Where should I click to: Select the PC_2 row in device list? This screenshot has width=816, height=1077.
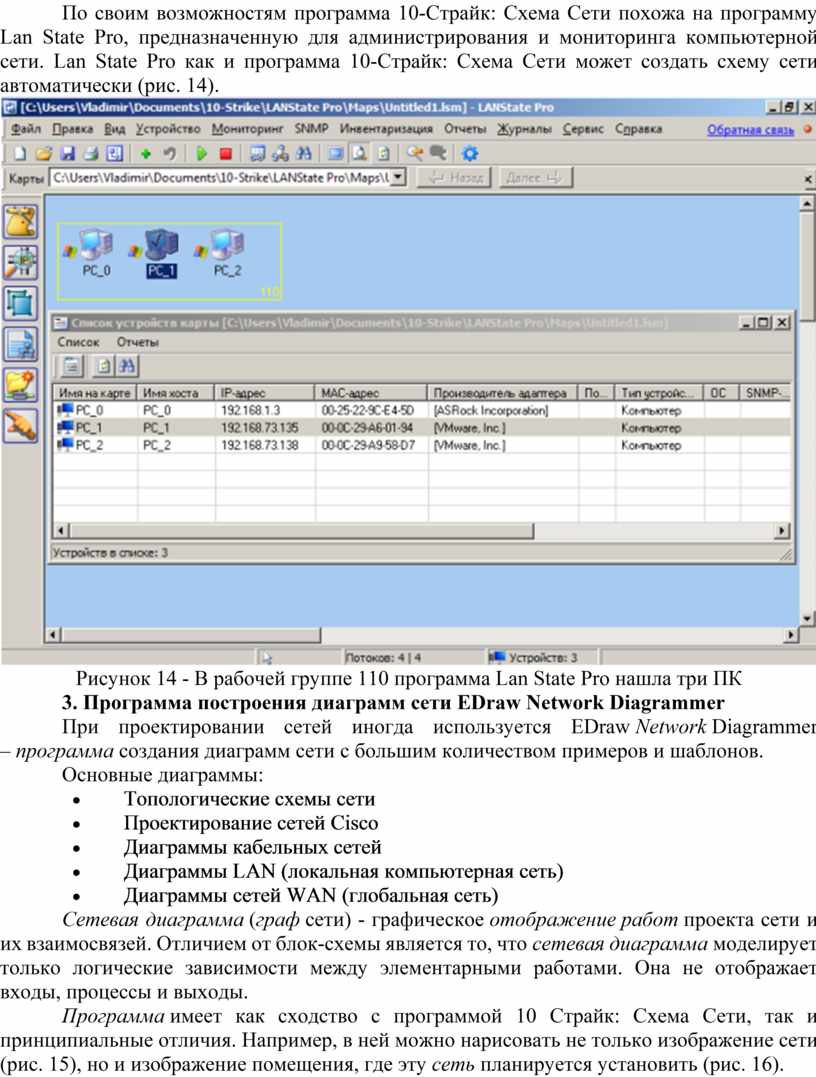[x=422, y=445]
